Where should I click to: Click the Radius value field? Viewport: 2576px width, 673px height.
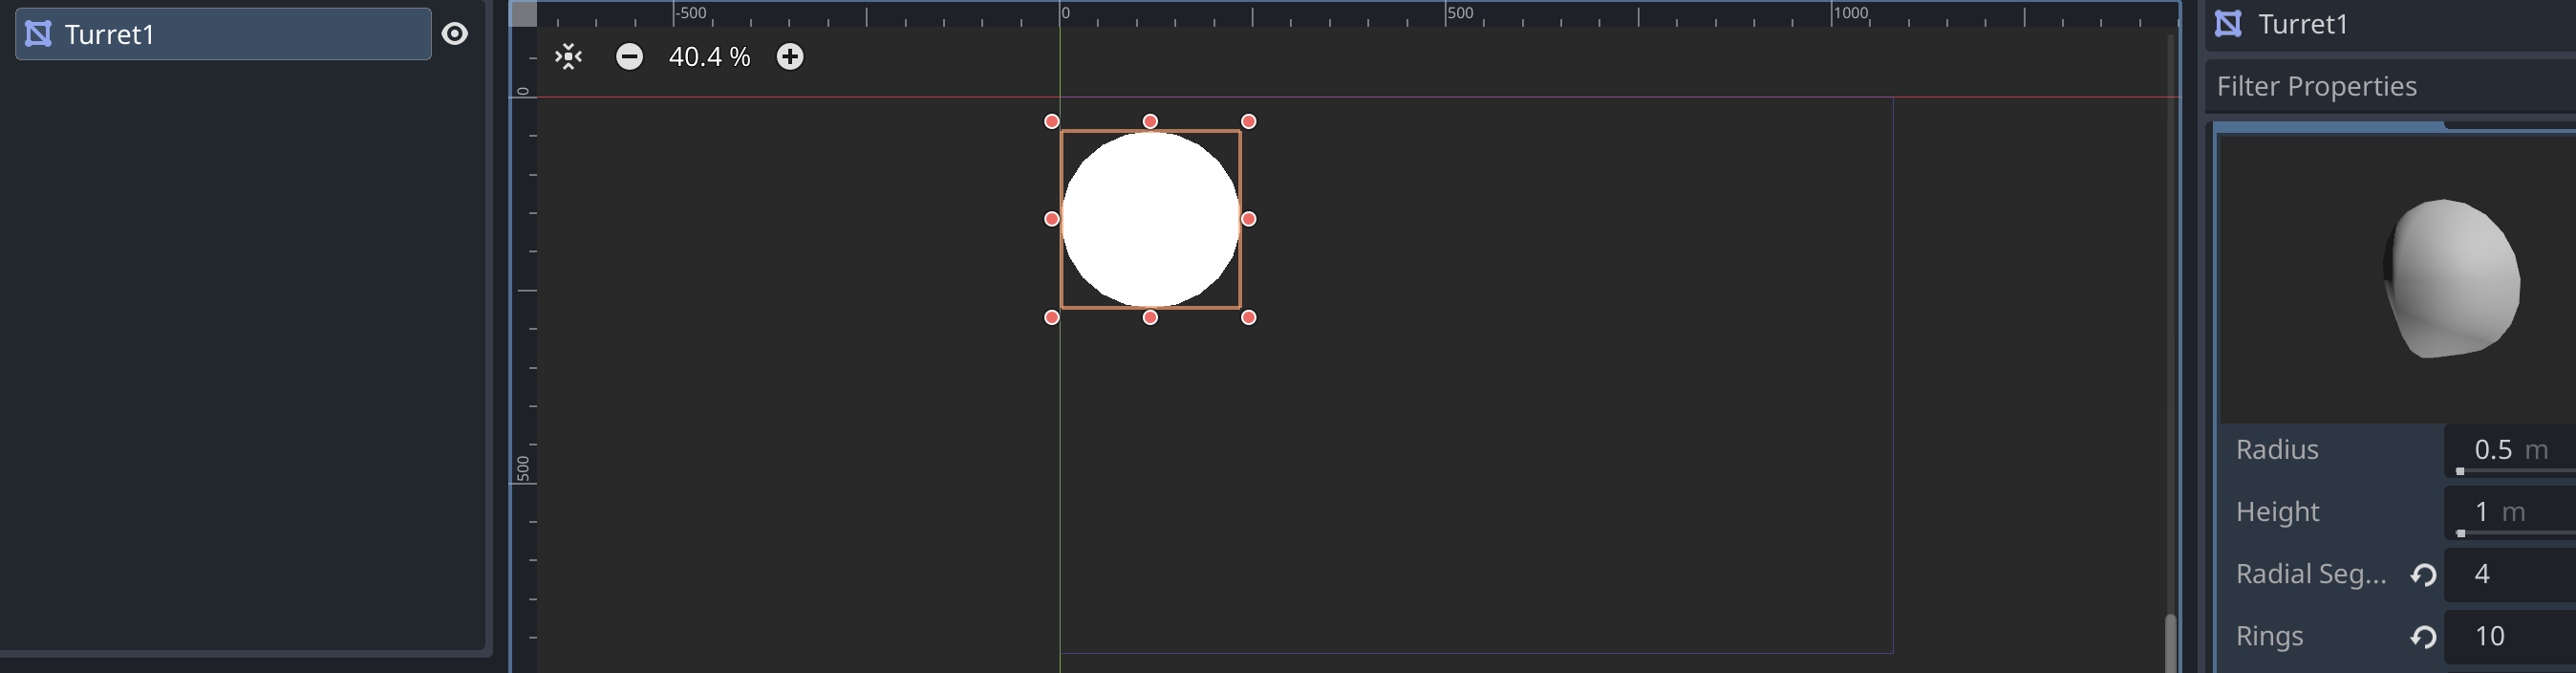(x=2508, y=450)
